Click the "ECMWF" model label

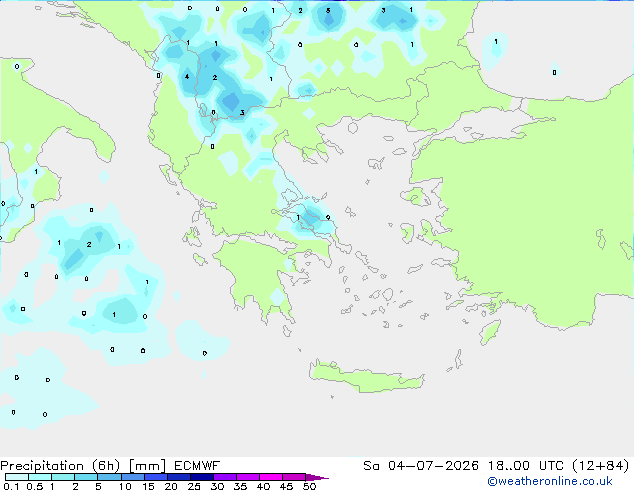pyautogui.click(x=197, y=466)
